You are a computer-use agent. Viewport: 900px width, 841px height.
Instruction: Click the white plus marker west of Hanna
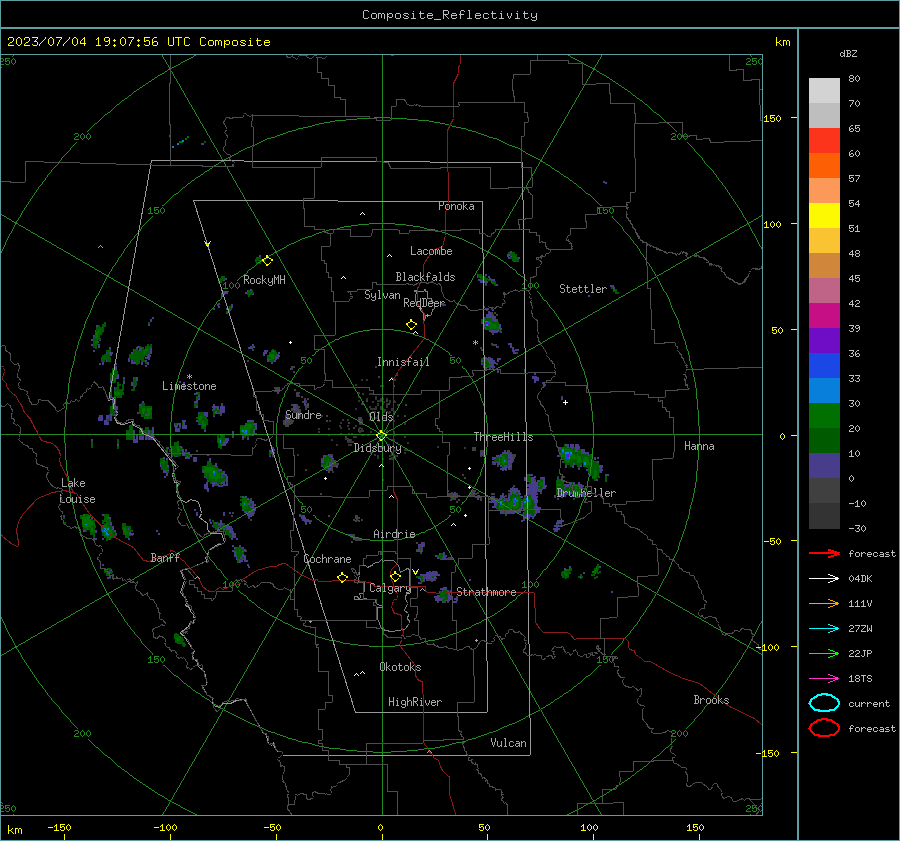click(x=565, y=402)
